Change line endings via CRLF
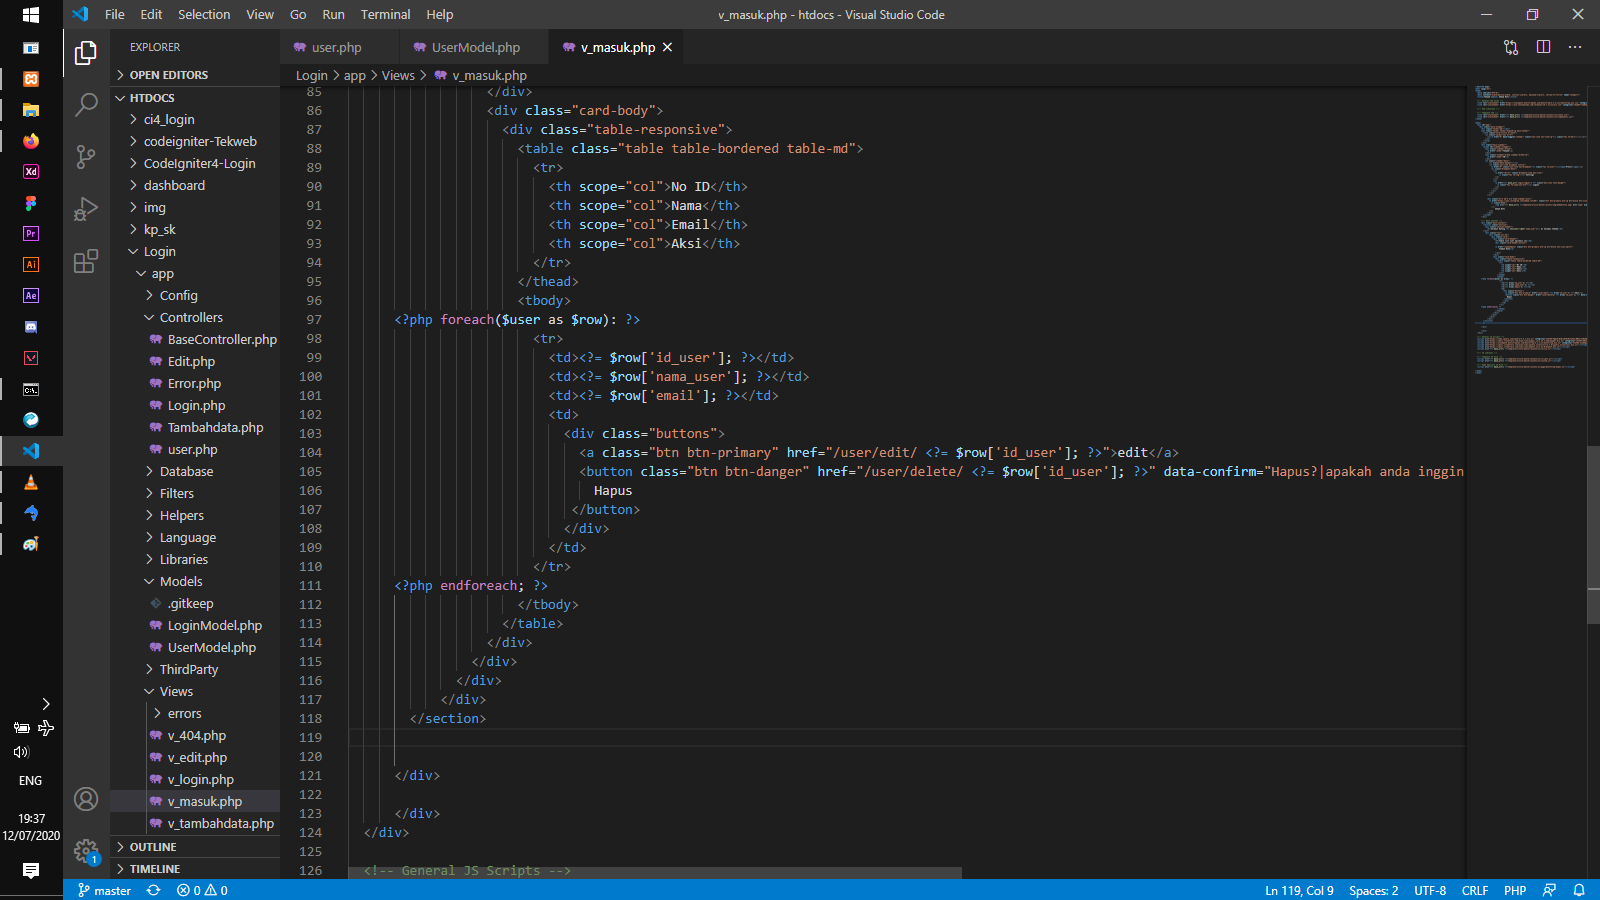 click(x=1475, y=890)
